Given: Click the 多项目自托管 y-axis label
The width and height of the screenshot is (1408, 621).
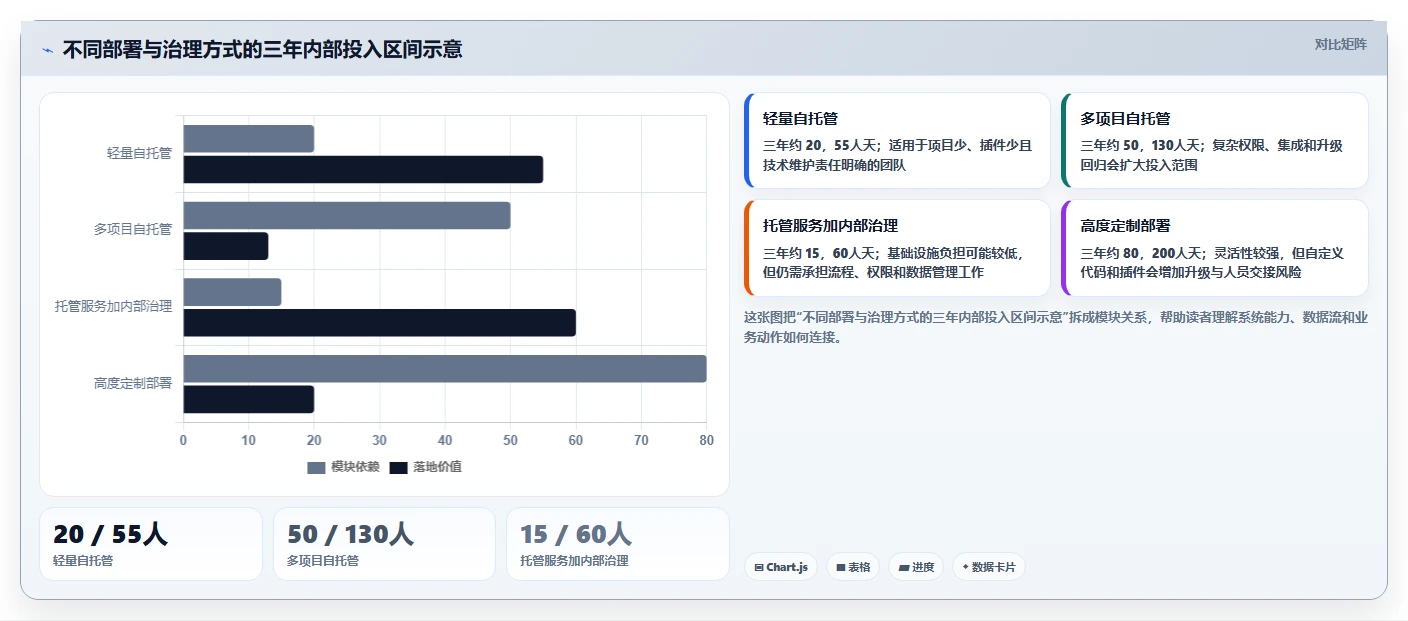Looking at the screenshot, I should 133,229.
